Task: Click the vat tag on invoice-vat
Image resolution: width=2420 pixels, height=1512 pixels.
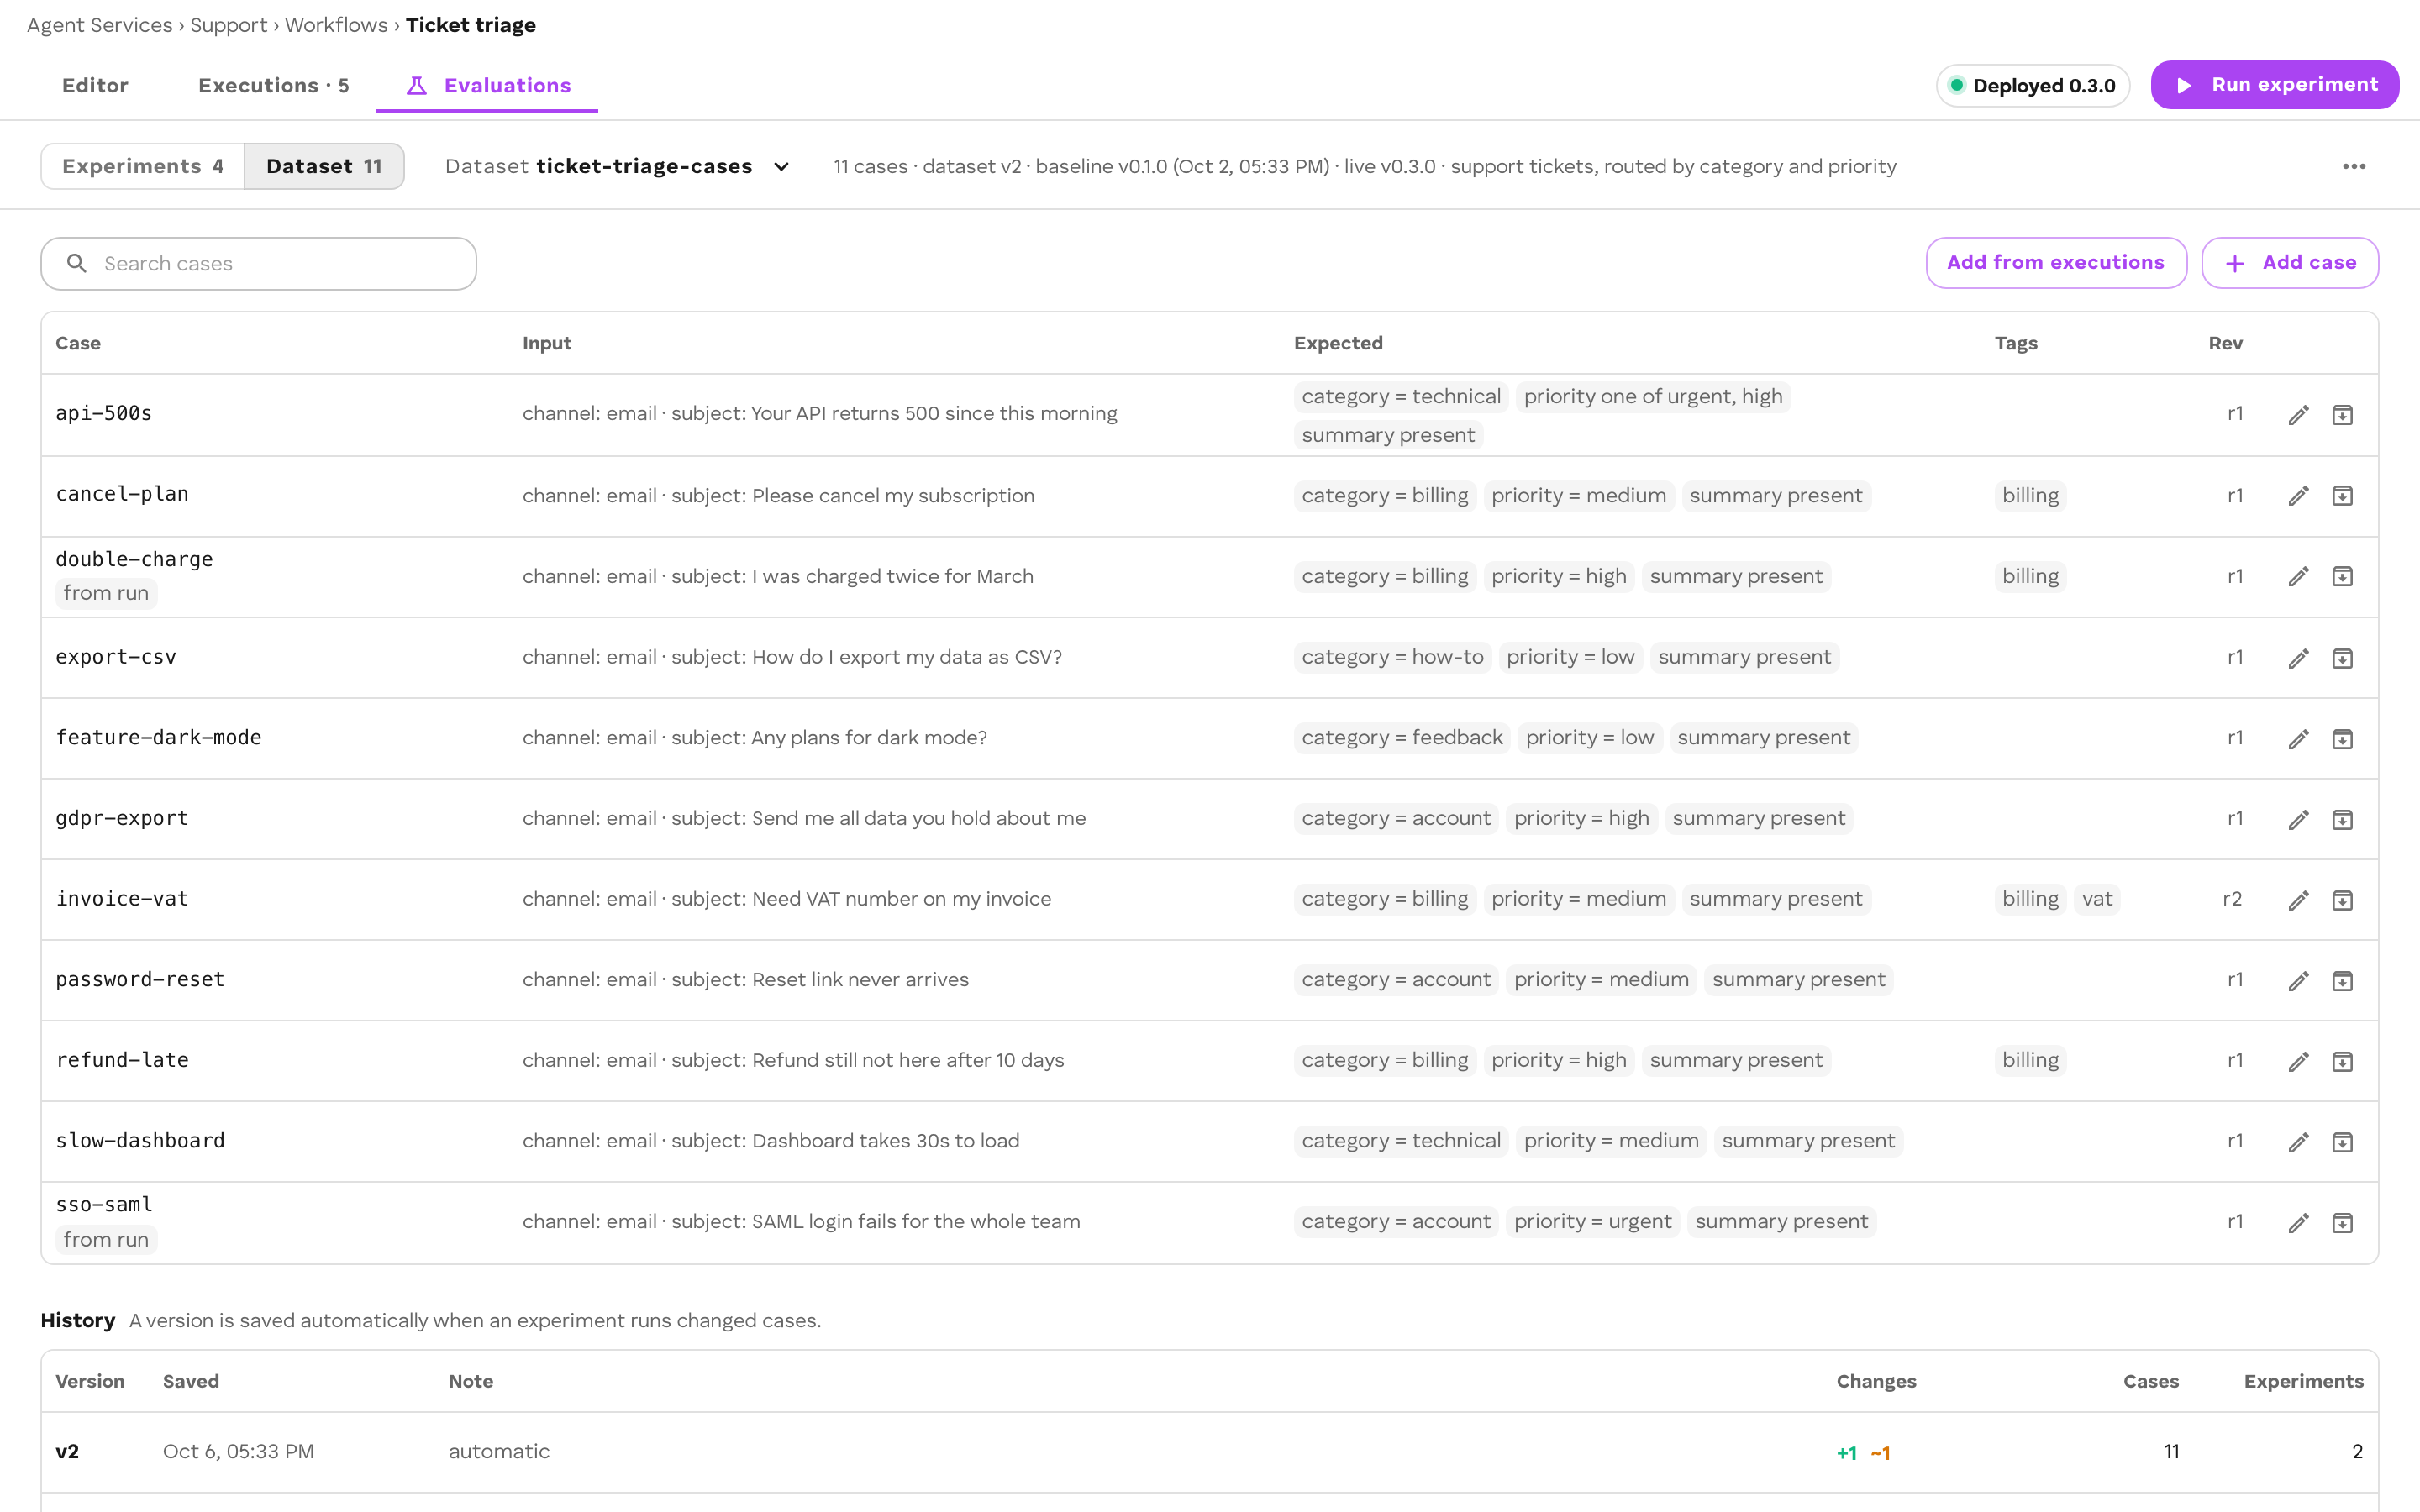Action: [x=2097, y=899]
